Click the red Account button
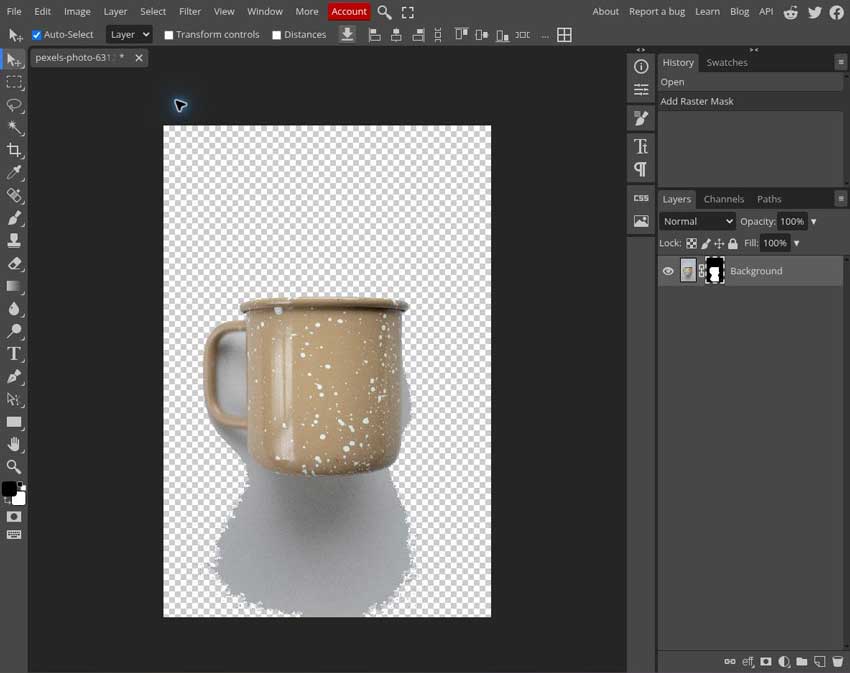Screen dimensions: 850x673 [x=349, y=11]
